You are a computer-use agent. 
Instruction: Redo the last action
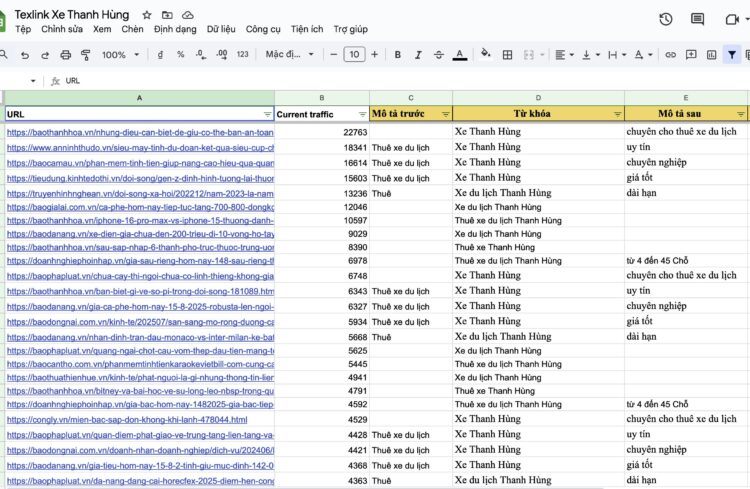tap(45, 55)
